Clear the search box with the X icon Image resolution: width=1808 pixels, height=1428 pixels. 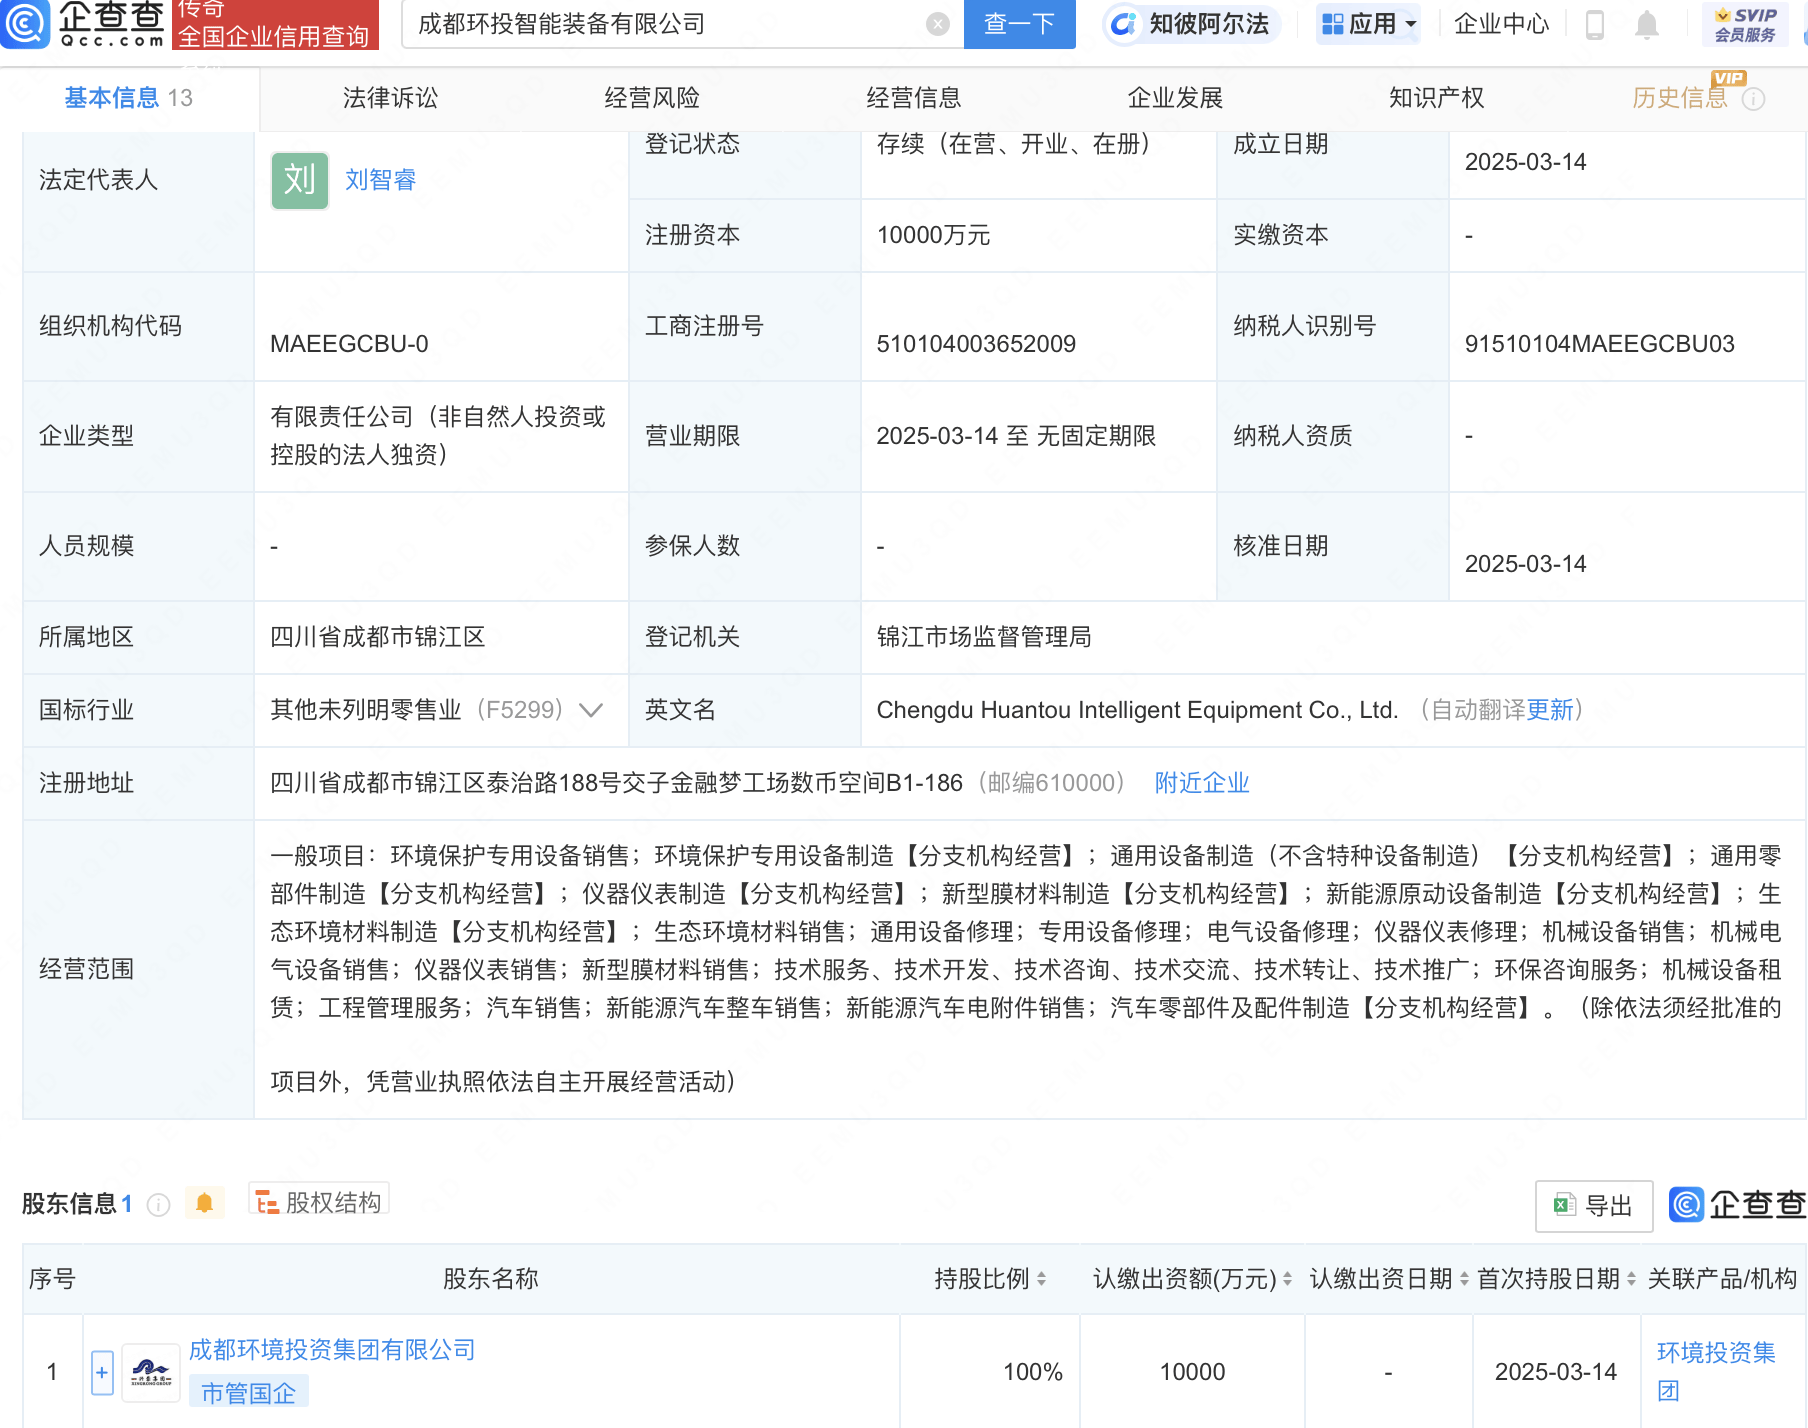coord(937,24)
